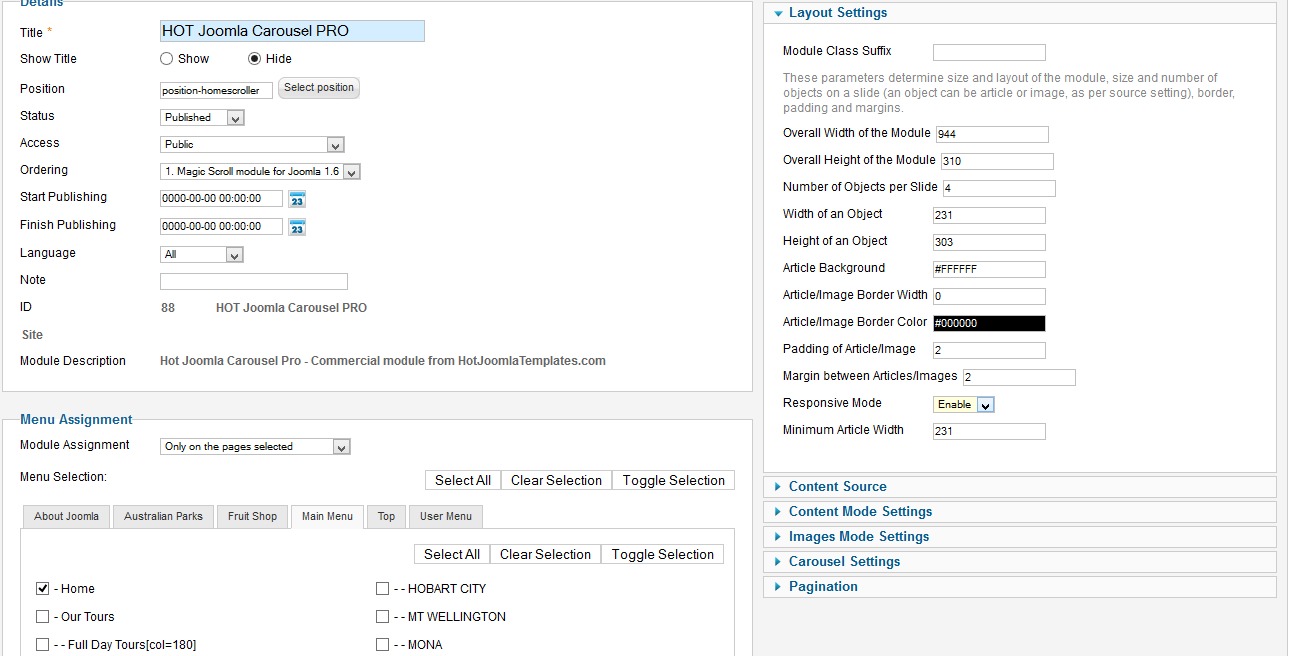Click the module ID value 88
The height and width of the screenshot is (656, 1289).
[x=168, y=308]
